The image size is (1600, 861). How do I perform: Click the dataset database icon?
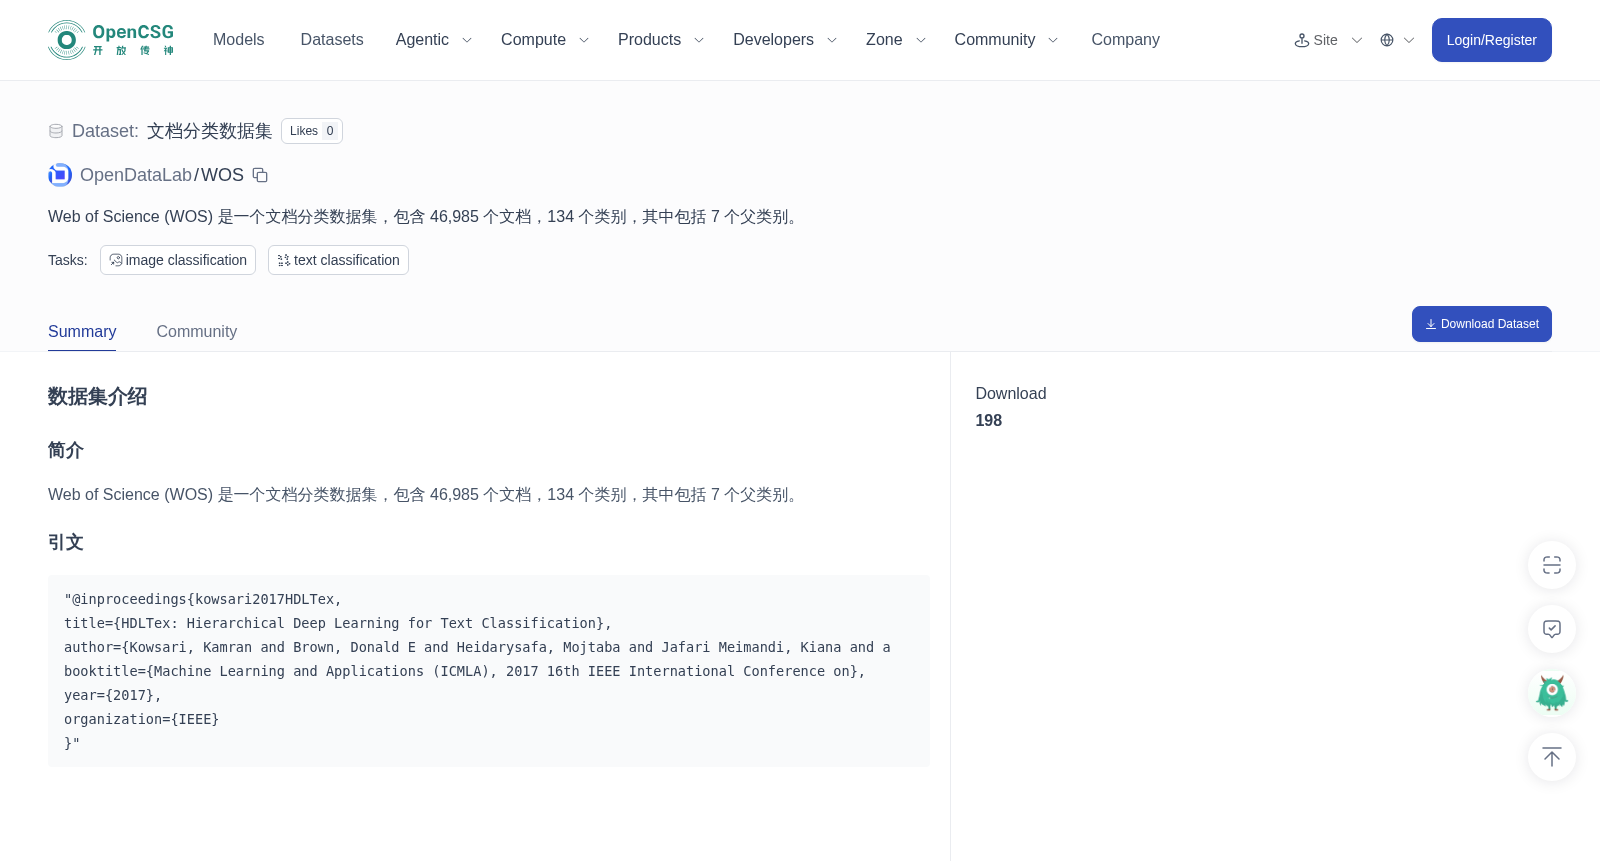click(x=56, y=131)
